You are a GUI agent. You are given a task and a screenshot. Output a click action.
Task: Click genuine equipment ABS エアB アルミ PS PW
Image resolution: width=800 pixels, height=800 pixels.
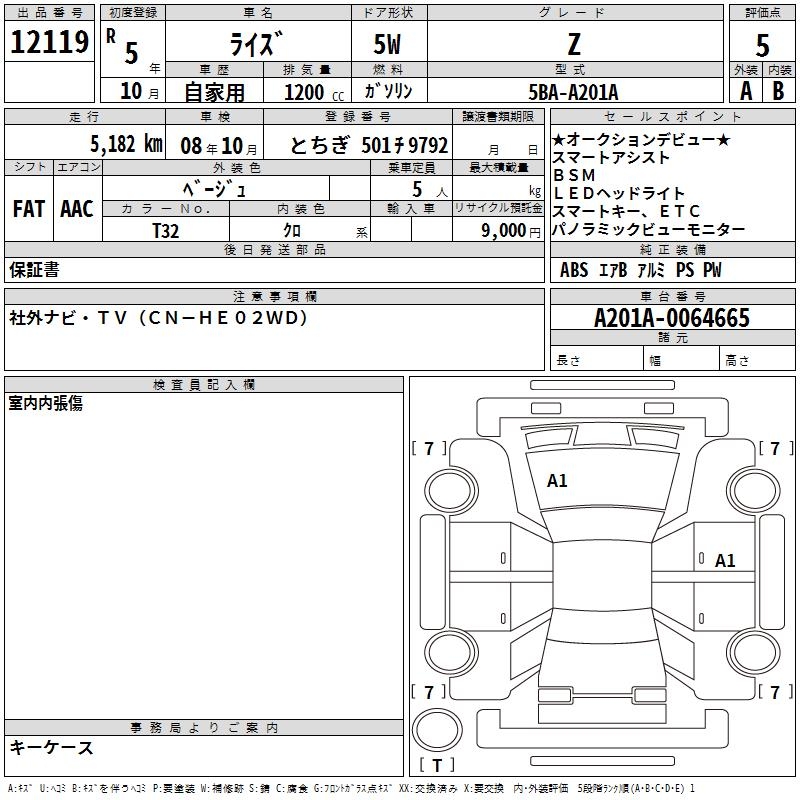click(x=641, y=269)
